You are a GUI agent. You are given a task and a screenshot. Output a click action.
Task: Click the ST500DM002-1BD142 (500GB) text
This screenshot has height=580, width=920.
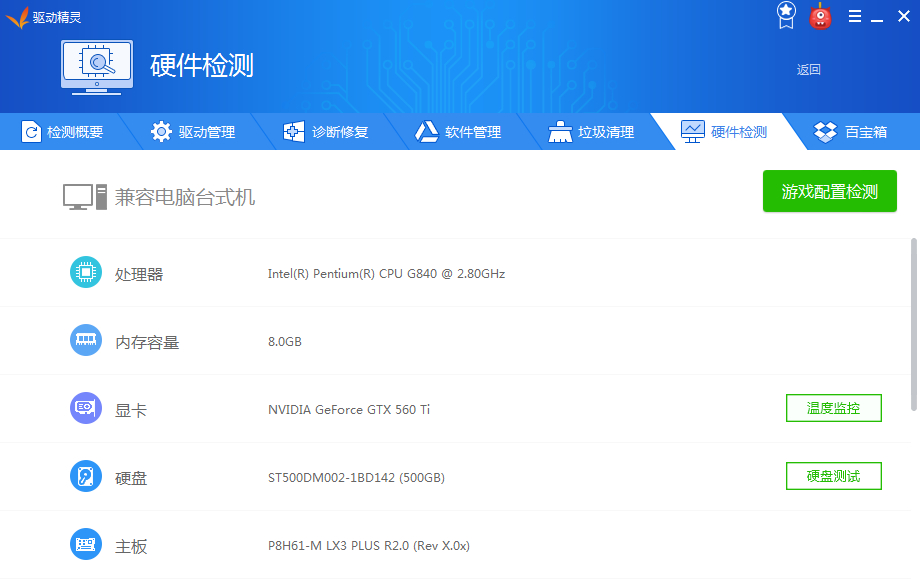coord(356,478)
